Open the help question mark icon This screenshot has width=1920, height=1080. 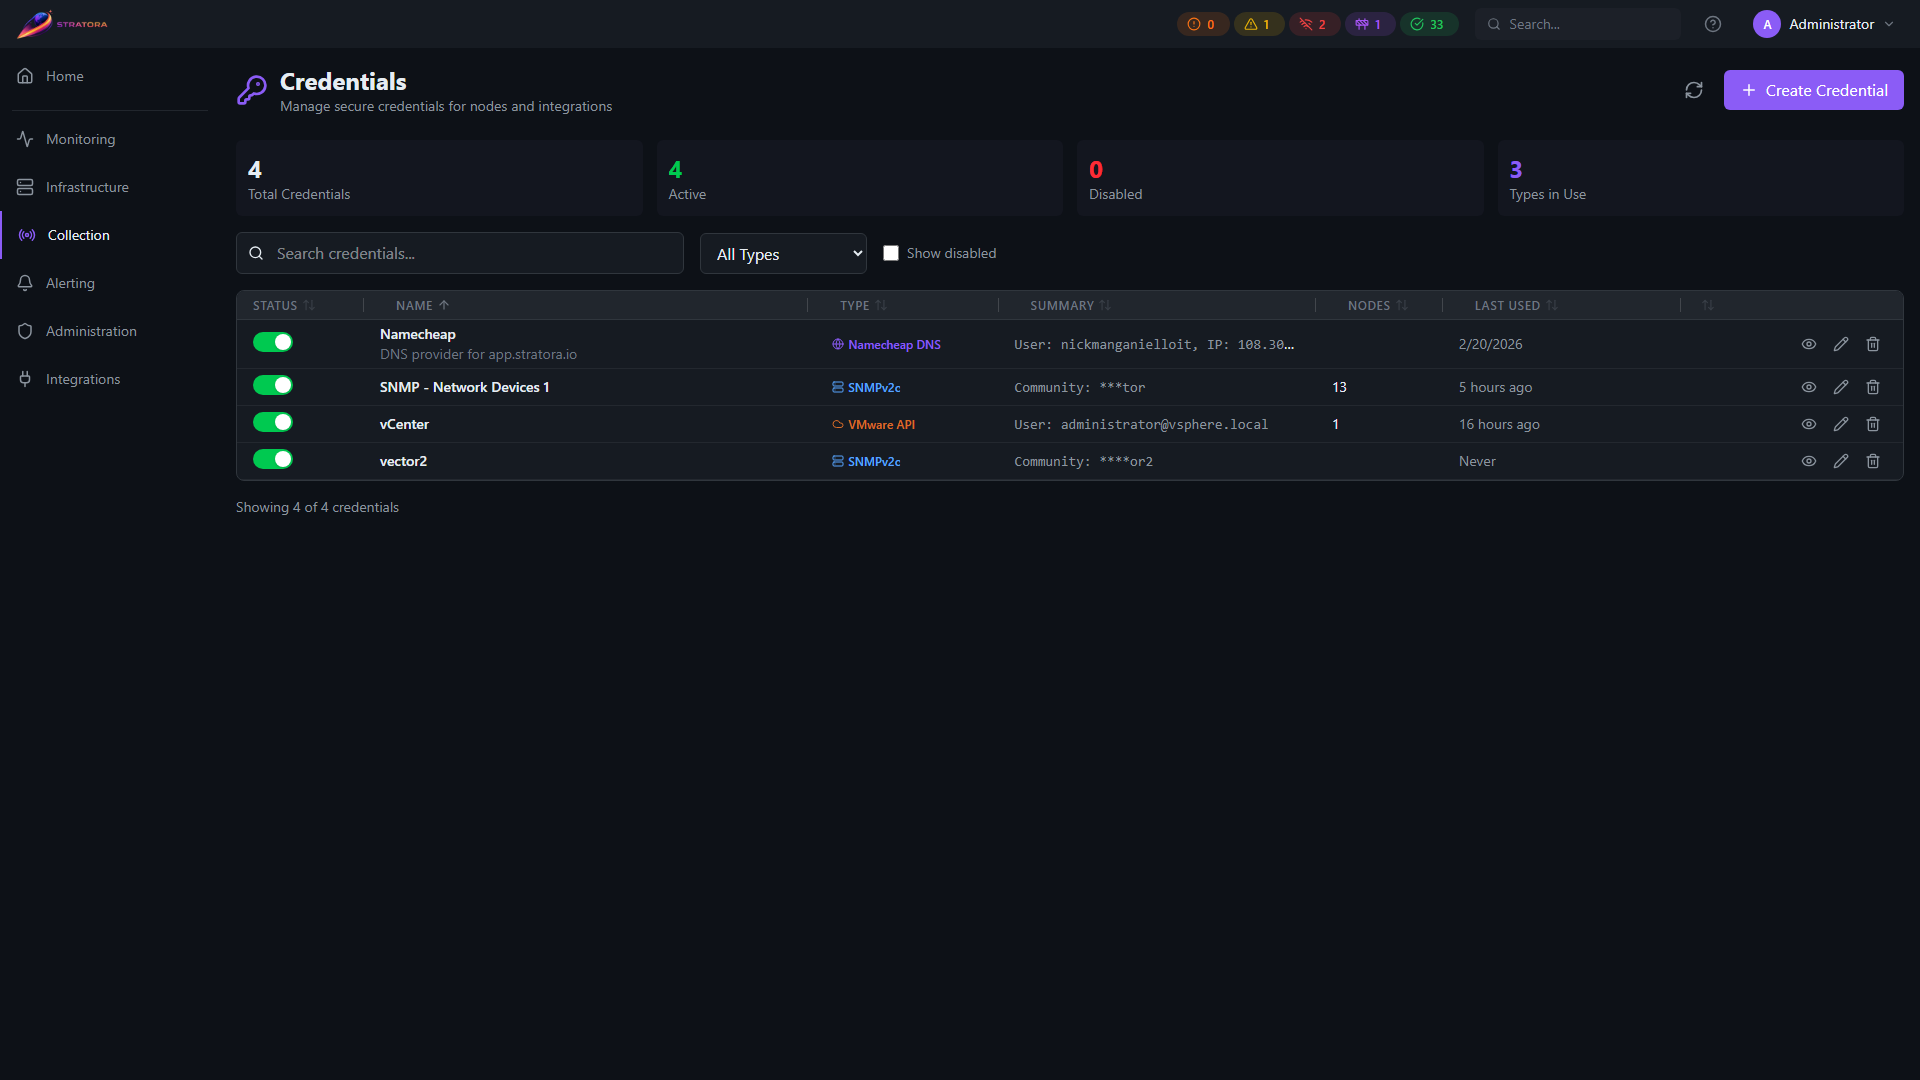pyautogui.click(x=1713, y=24)
